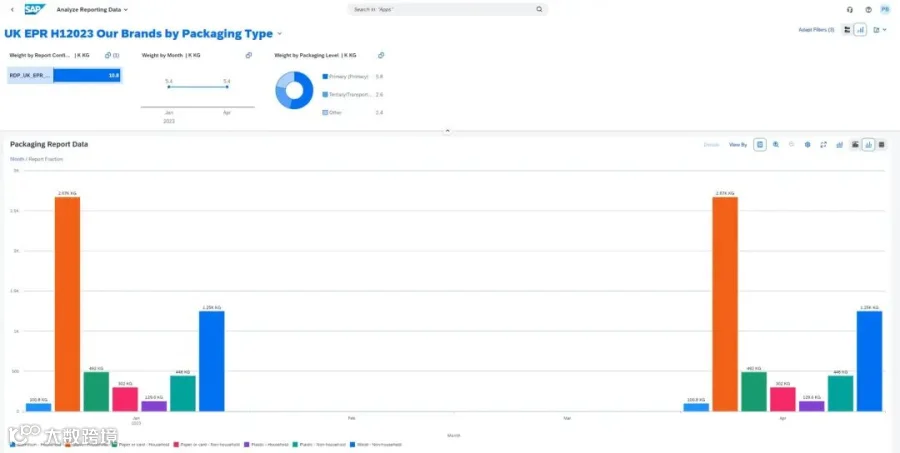
Task: Click Plastic - Non-household legend item
Action: coord(319,444)
